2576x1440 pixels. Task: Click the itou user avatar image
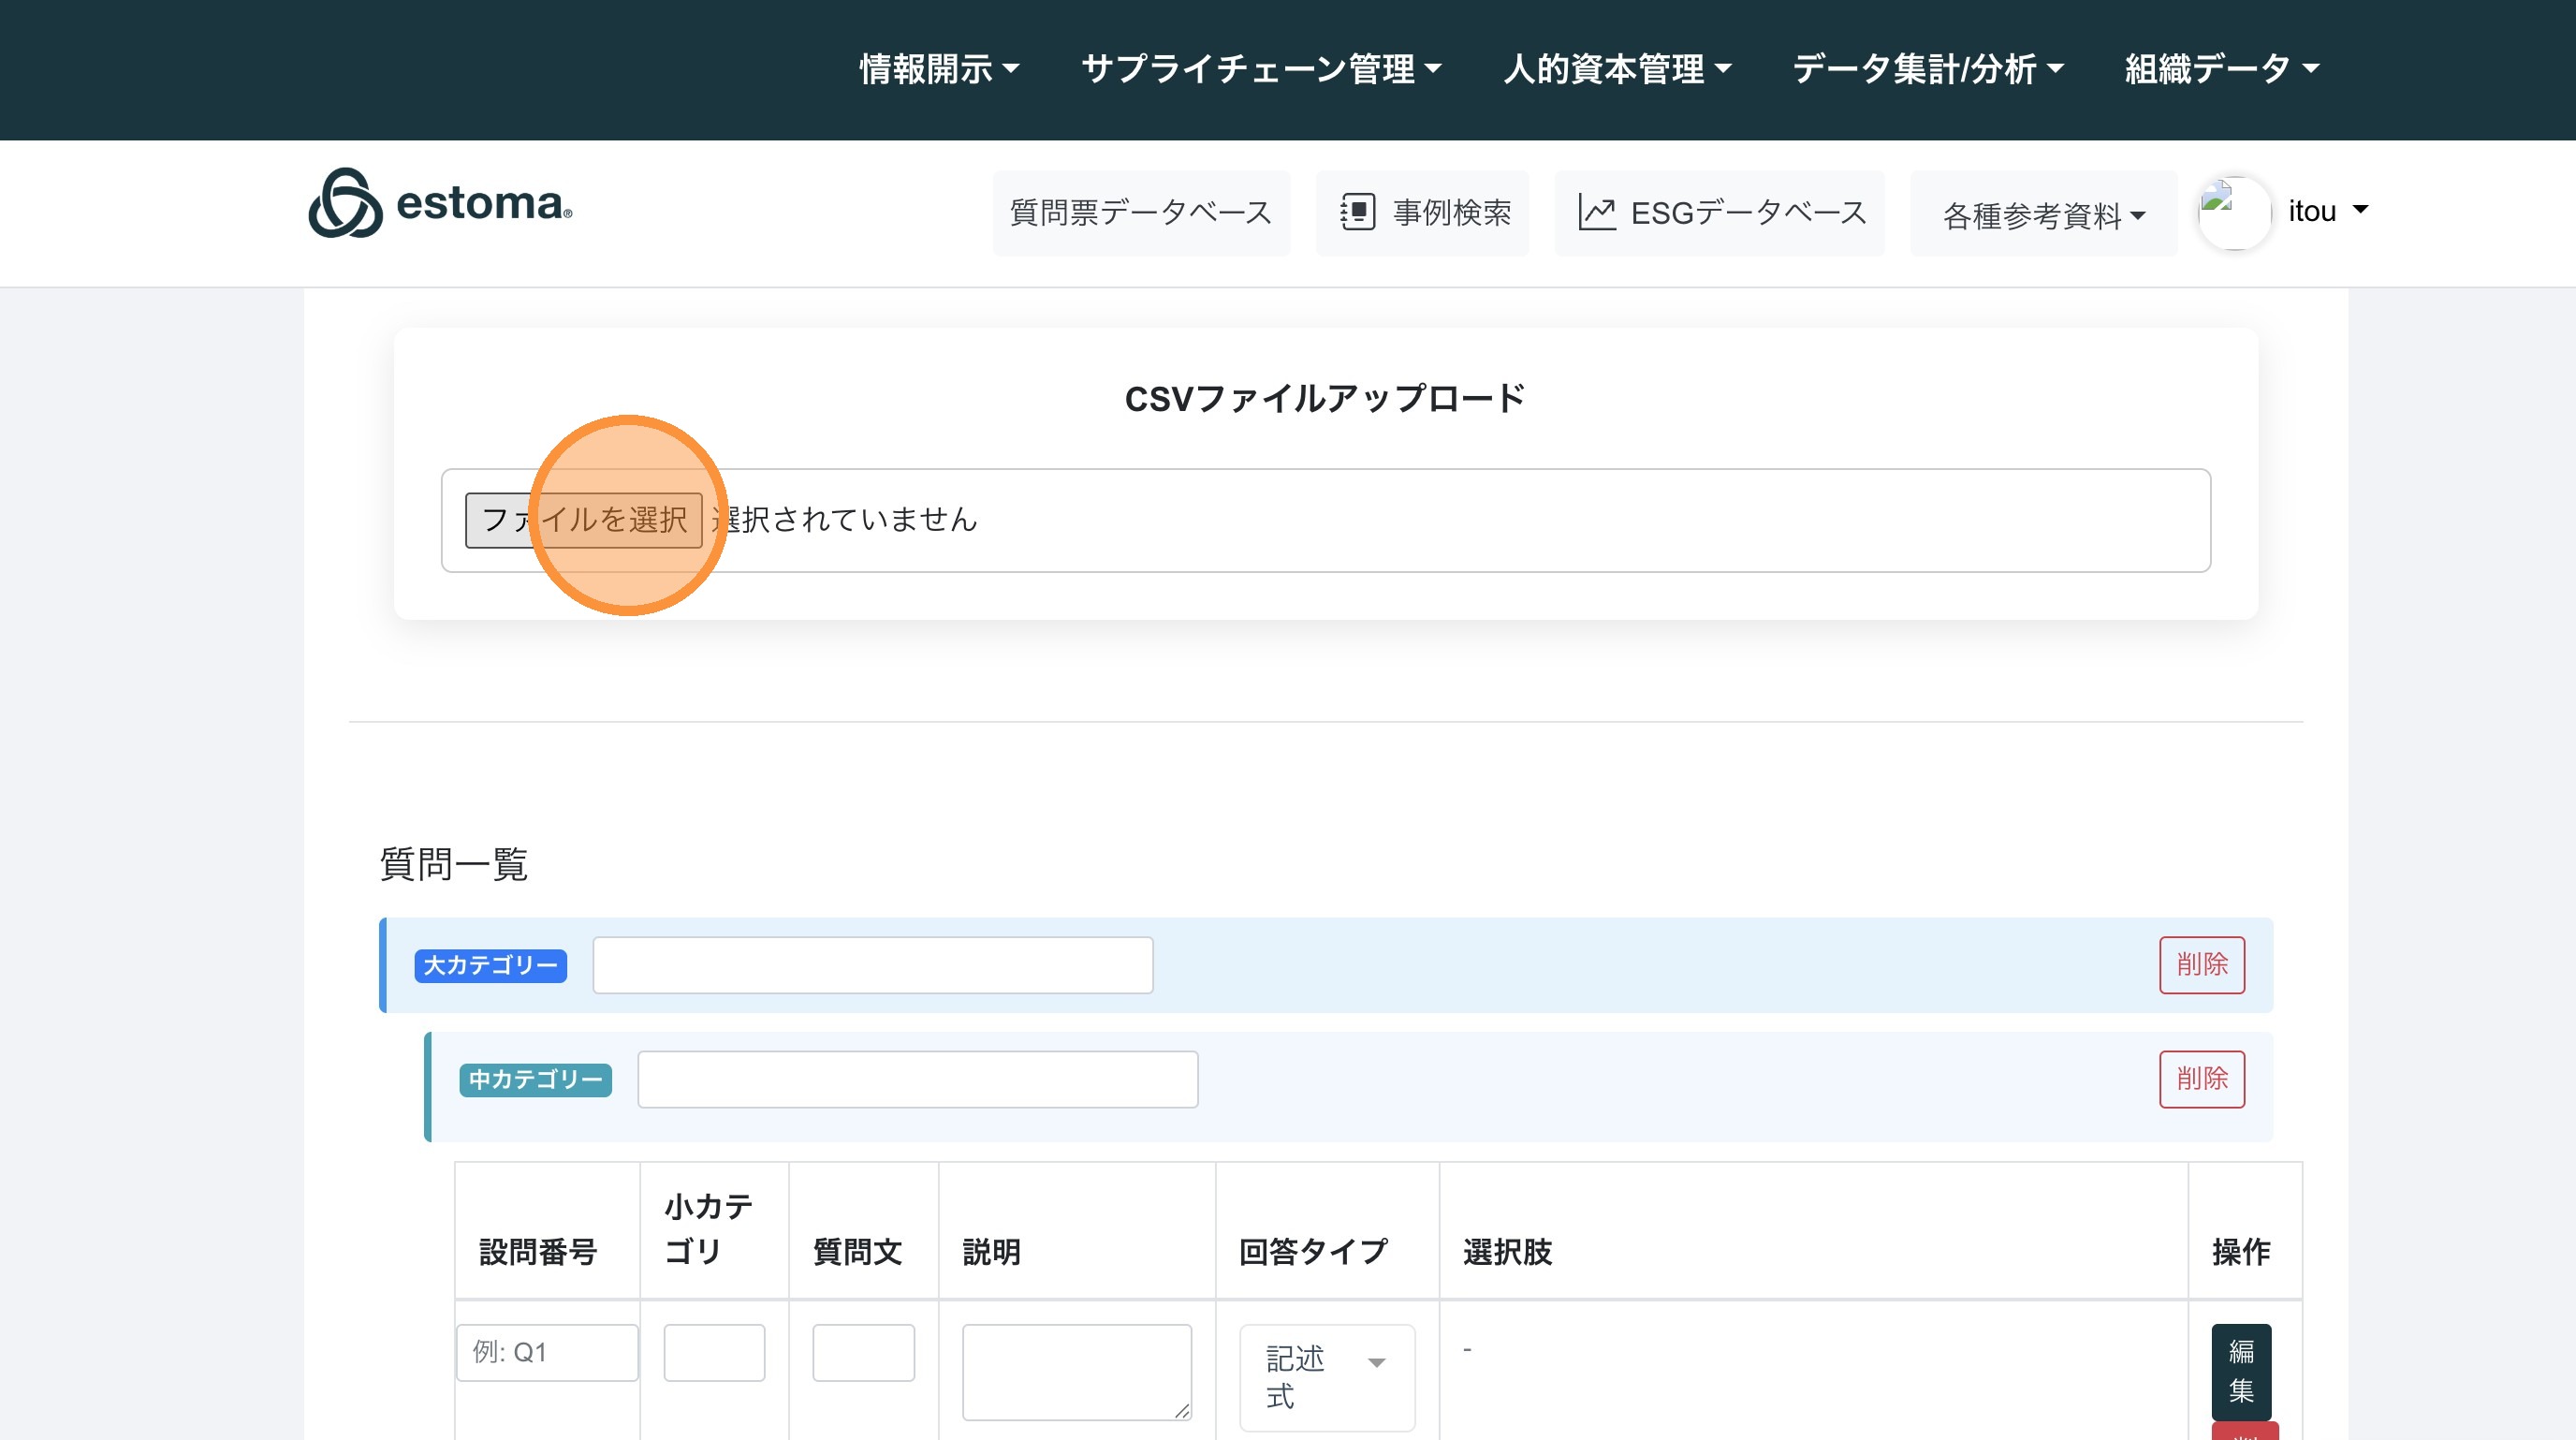tap(2234, 212)
